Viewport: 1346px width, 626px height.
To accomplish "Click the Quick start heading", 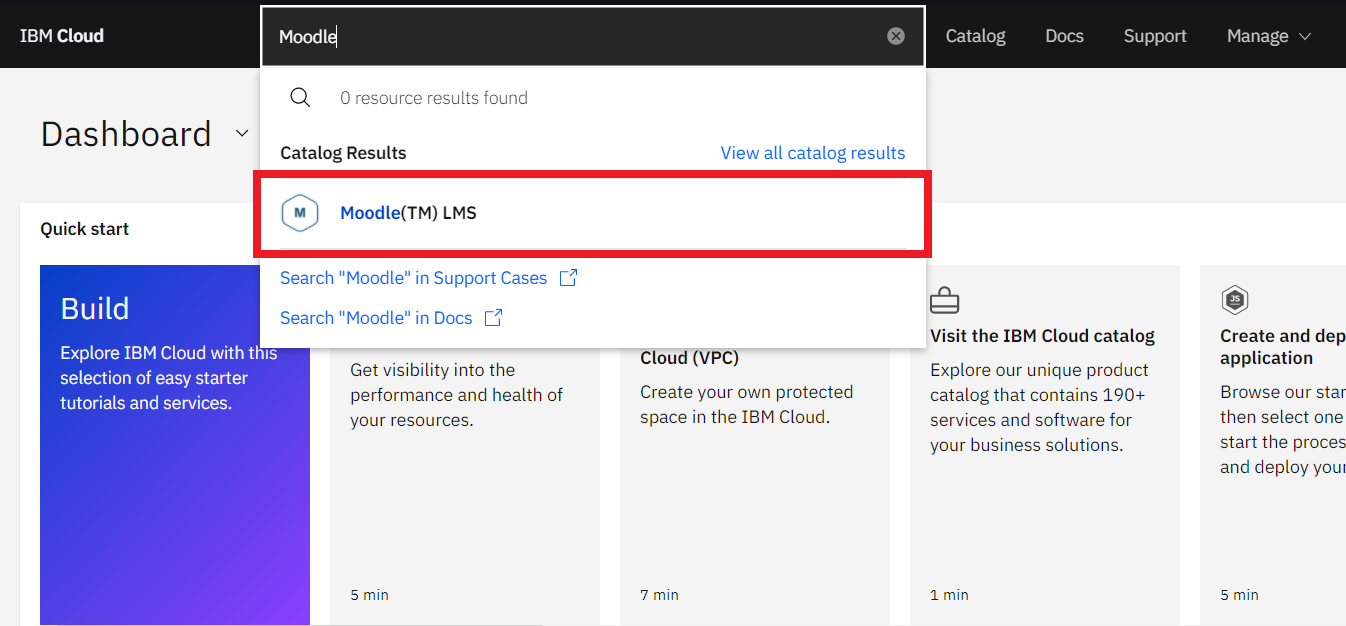I will (85, 229).
